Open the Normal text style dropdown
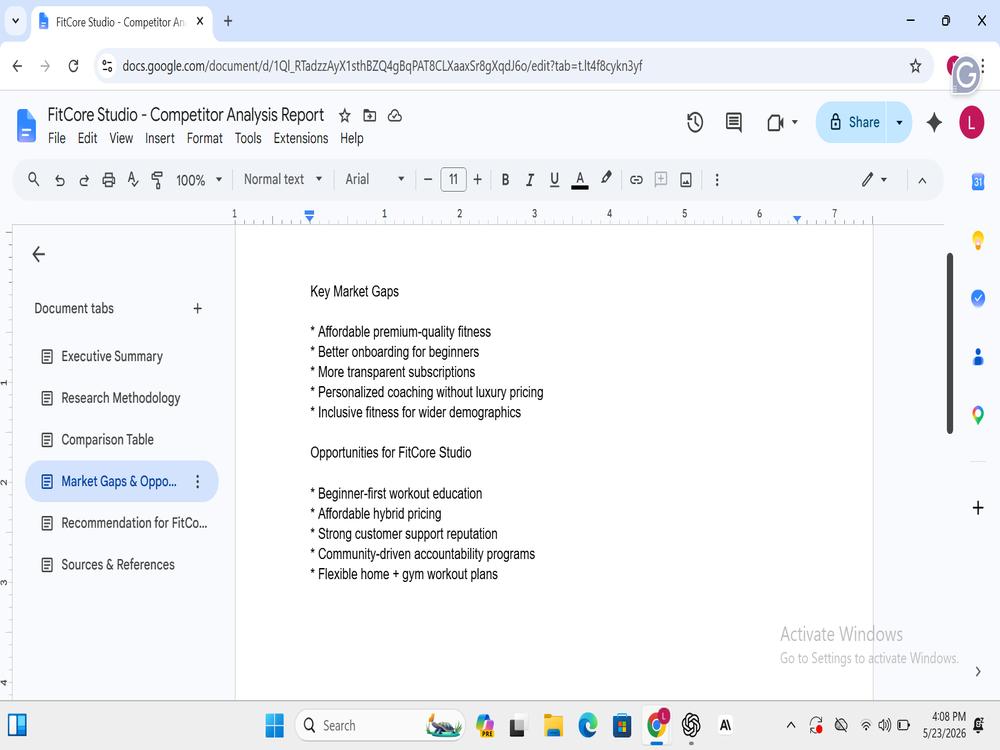This screenshot has width=1000, height=750. [283, 179]
